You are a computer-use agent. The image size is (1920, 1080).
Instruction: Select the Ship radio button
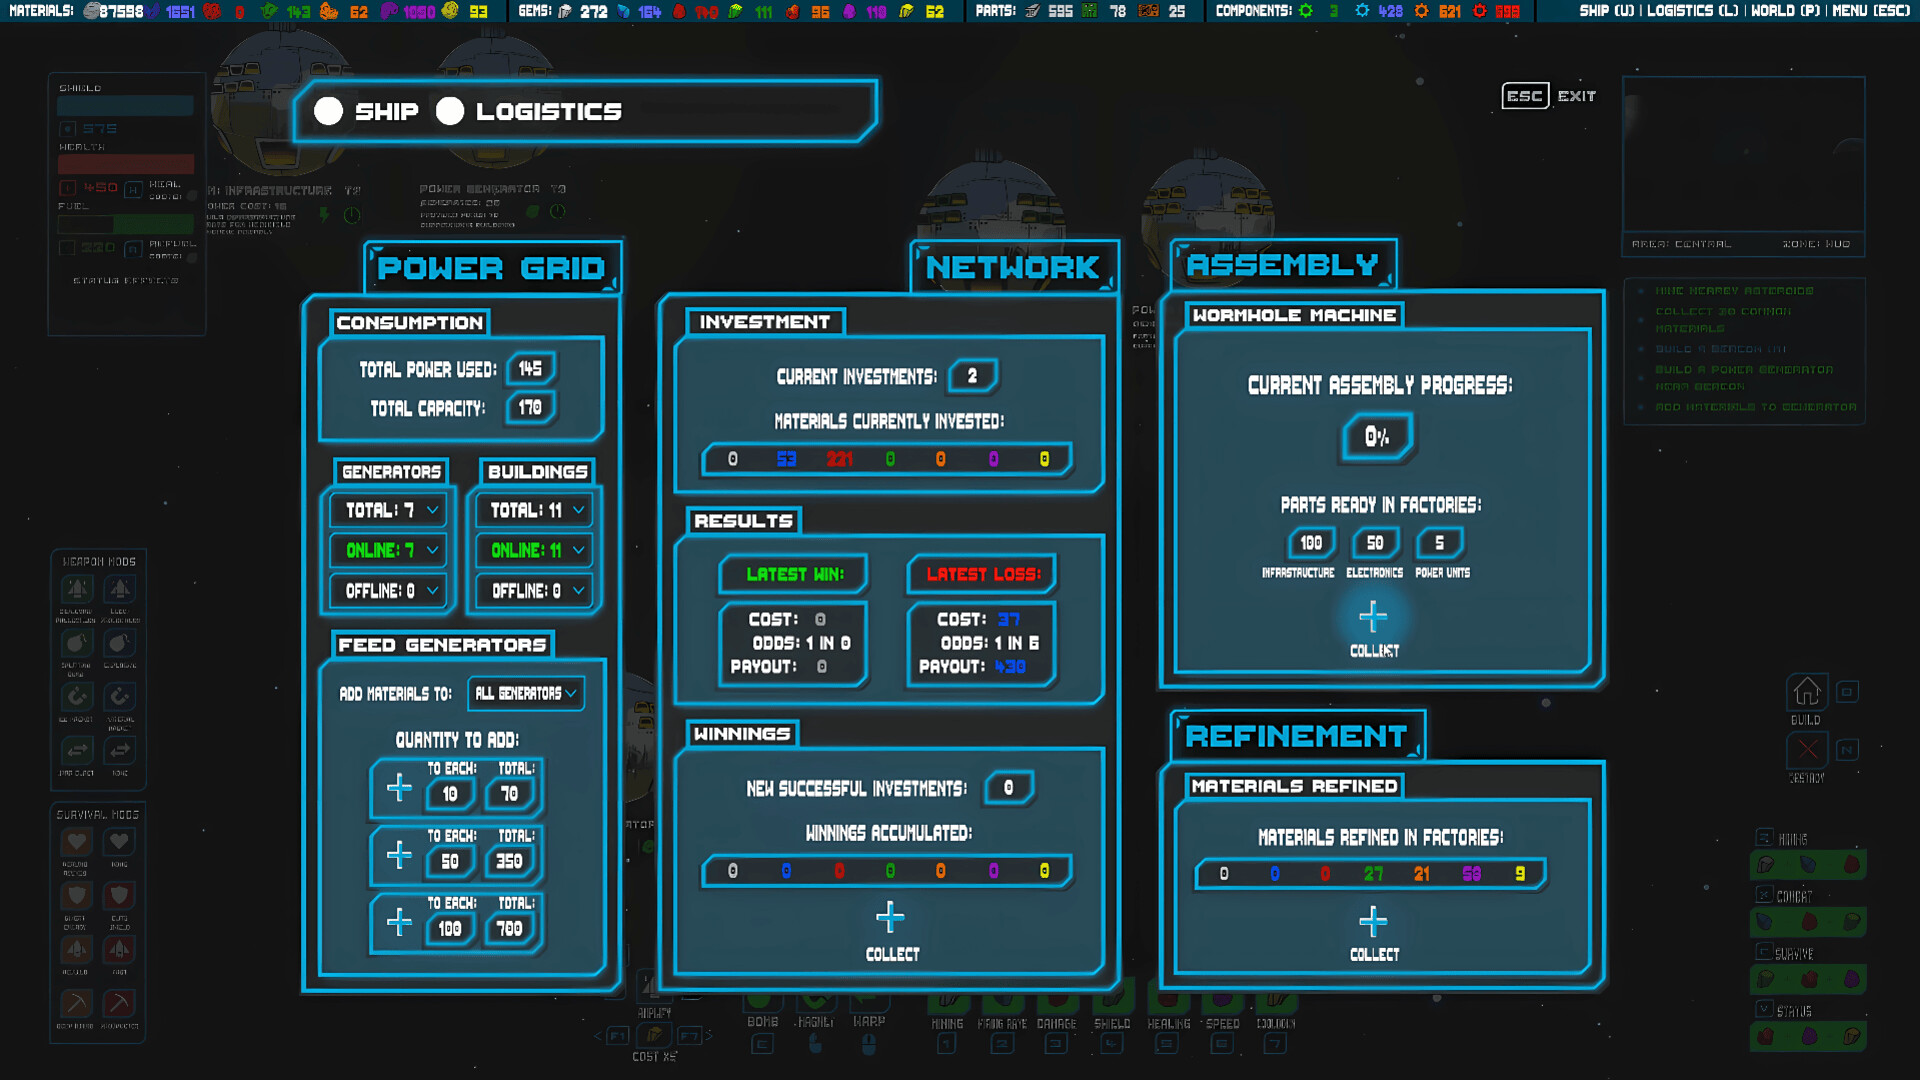tap(329, 111)
